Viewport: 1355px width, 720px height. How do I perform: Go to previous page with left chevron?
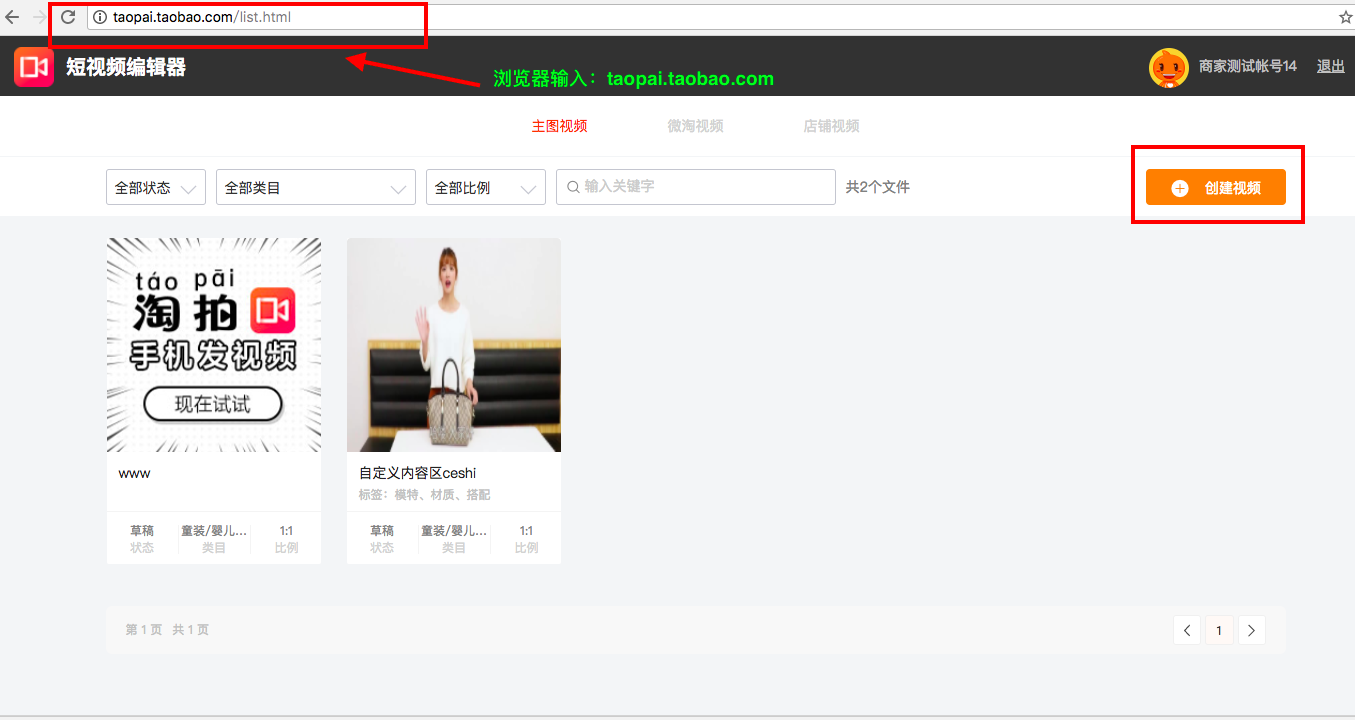(x=1187, y=630)
